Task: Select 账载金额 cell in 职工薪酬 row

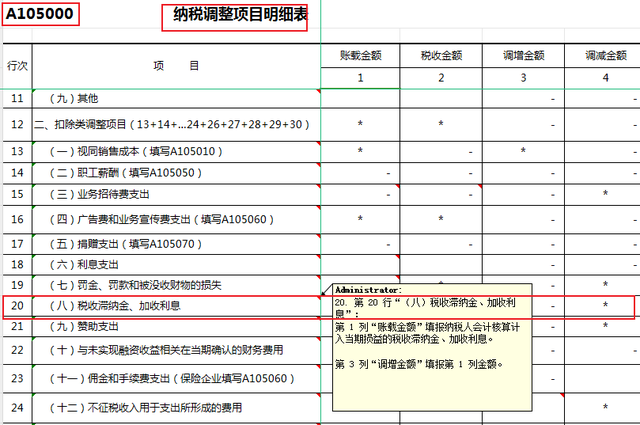Action: click(360, 173)
